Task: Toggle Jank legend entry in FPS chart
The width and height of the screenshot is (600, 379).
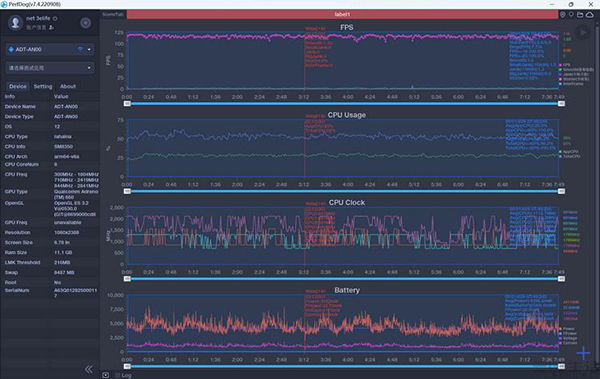Action: (x=574, y=74)
